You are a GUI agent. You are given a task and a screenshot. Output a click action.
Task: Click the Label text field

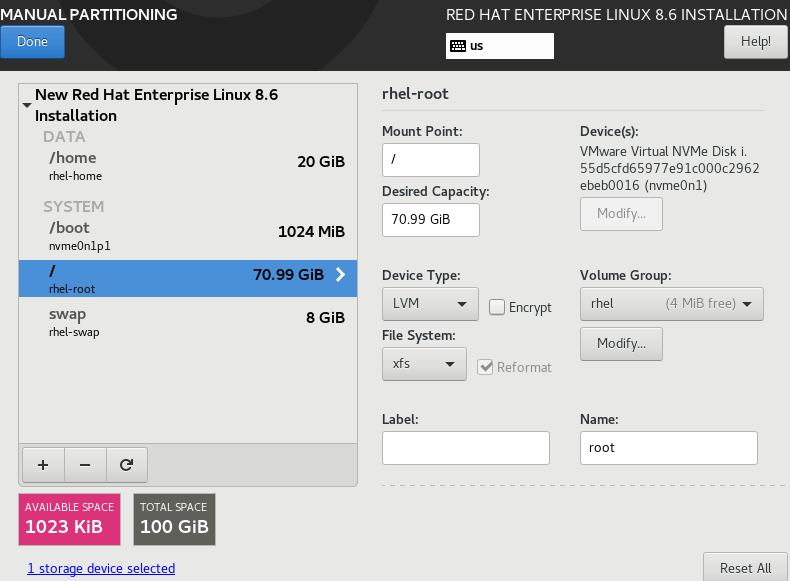pos(466,447)
